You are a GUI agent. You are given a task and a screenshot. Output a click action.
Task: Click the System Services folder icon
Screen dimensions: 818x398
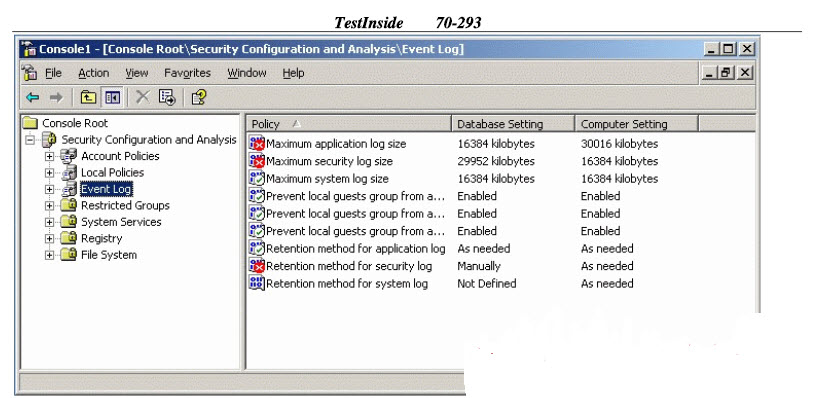tap(68, 222)
